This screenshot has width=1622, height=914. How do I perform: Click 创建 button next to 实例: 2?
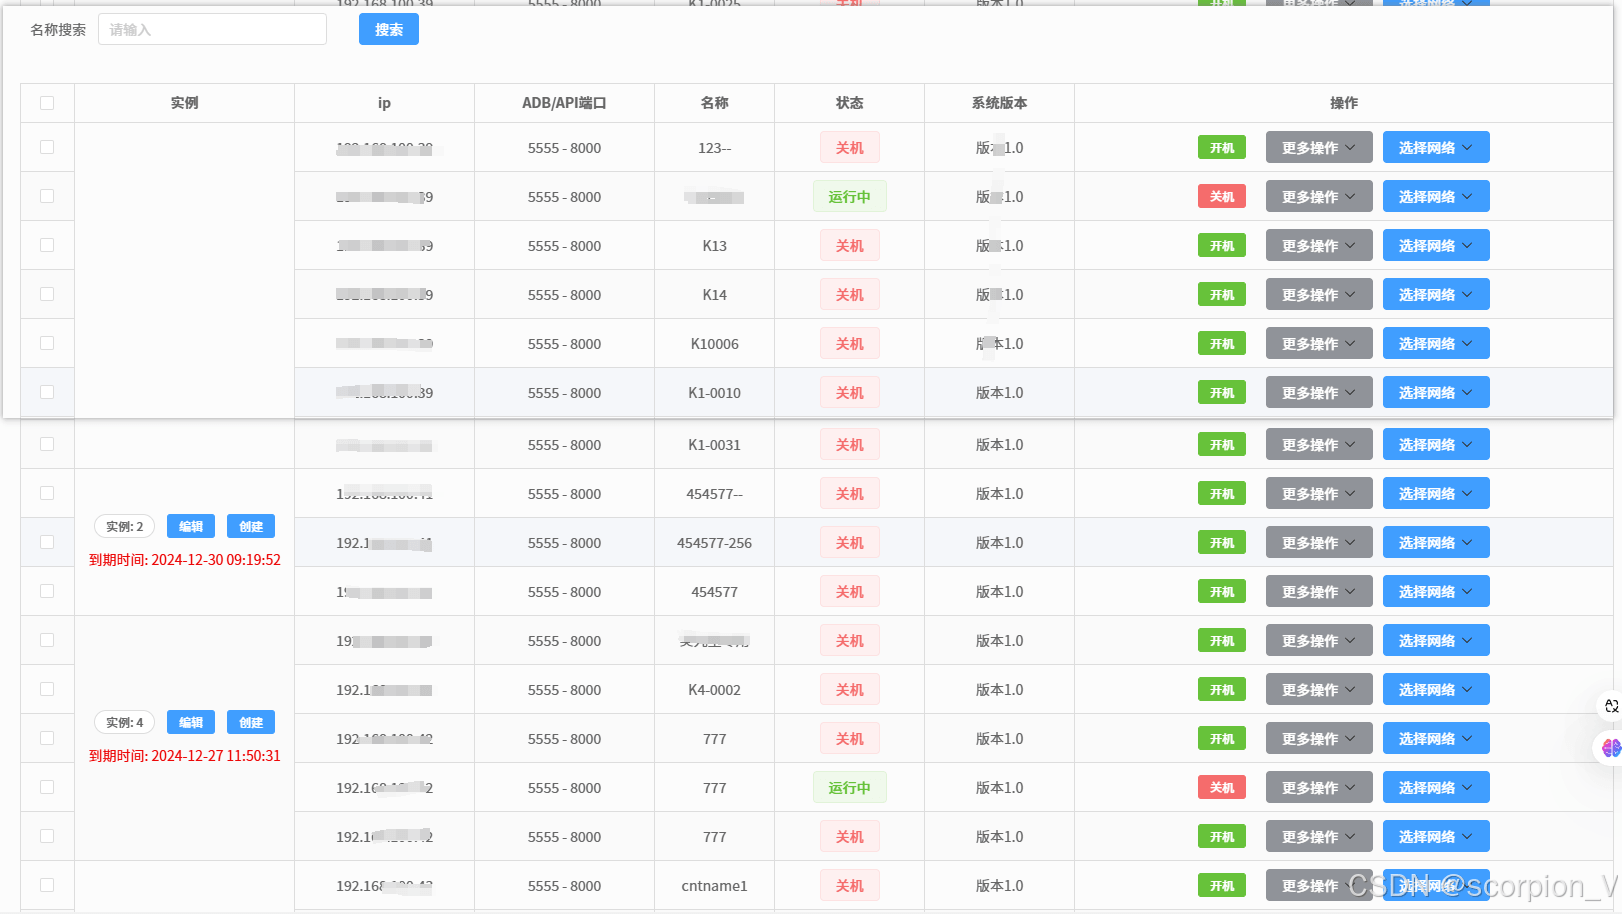251,526
